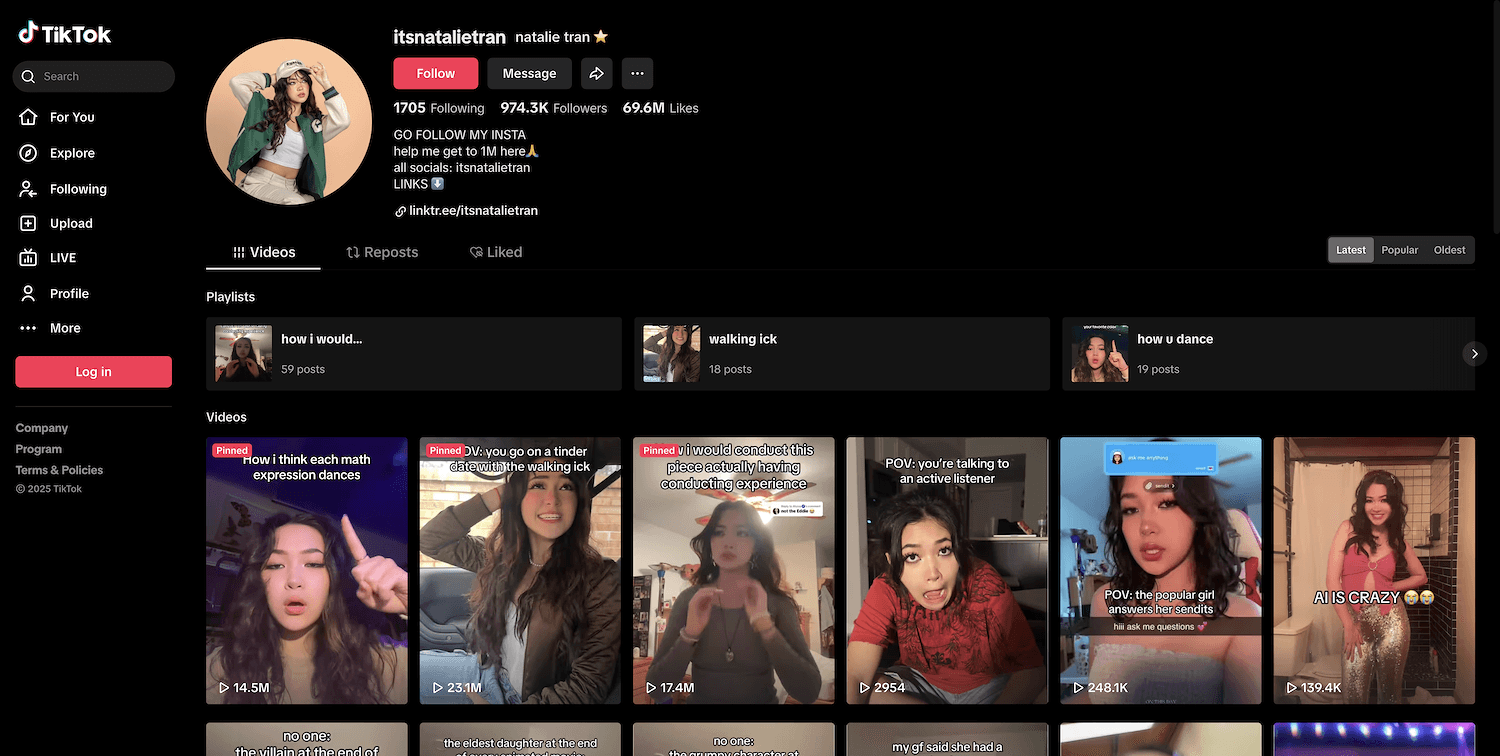The width and height of the screenshot is (1500, 756).
Task: Open the Following feed in sidebar
Action: tap(77, 189)
